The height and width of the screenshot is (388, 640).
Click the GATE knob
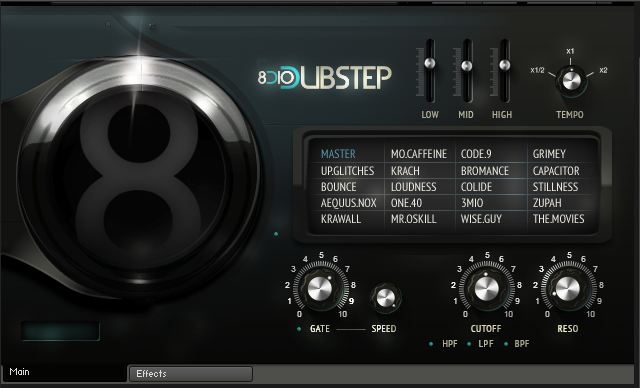tap(320, 288)
